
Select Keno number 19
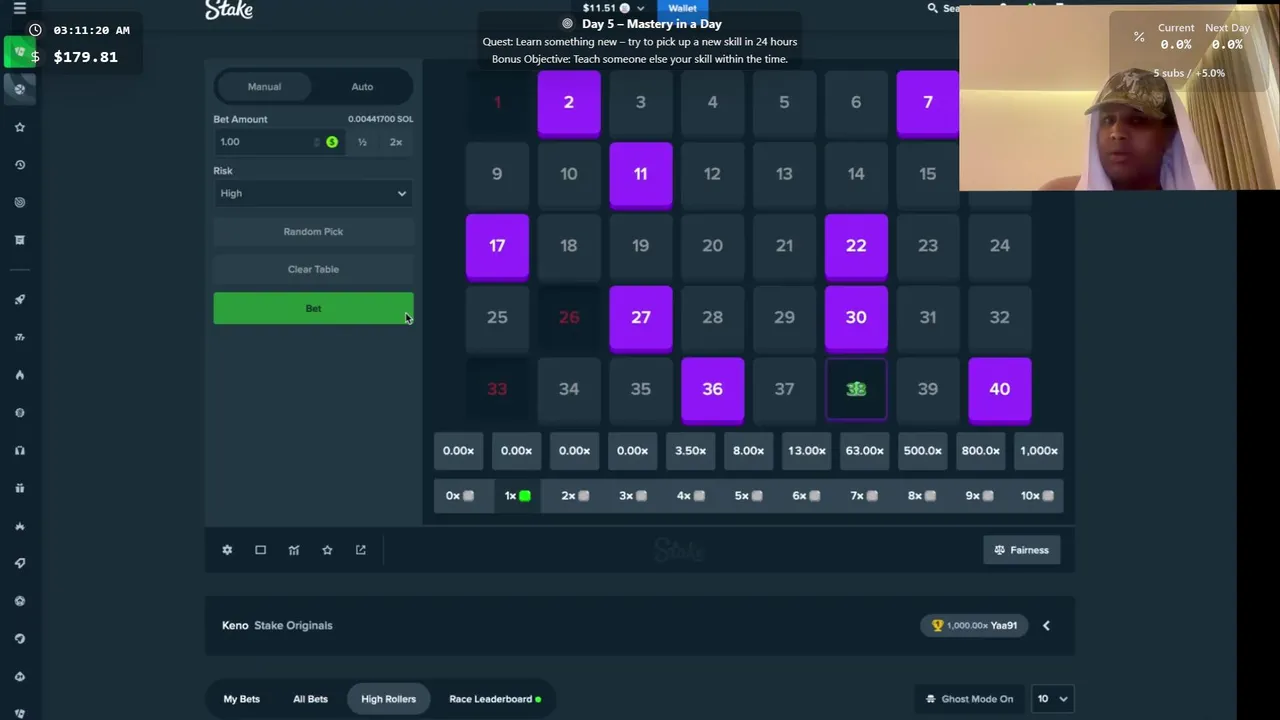(641, 246)
